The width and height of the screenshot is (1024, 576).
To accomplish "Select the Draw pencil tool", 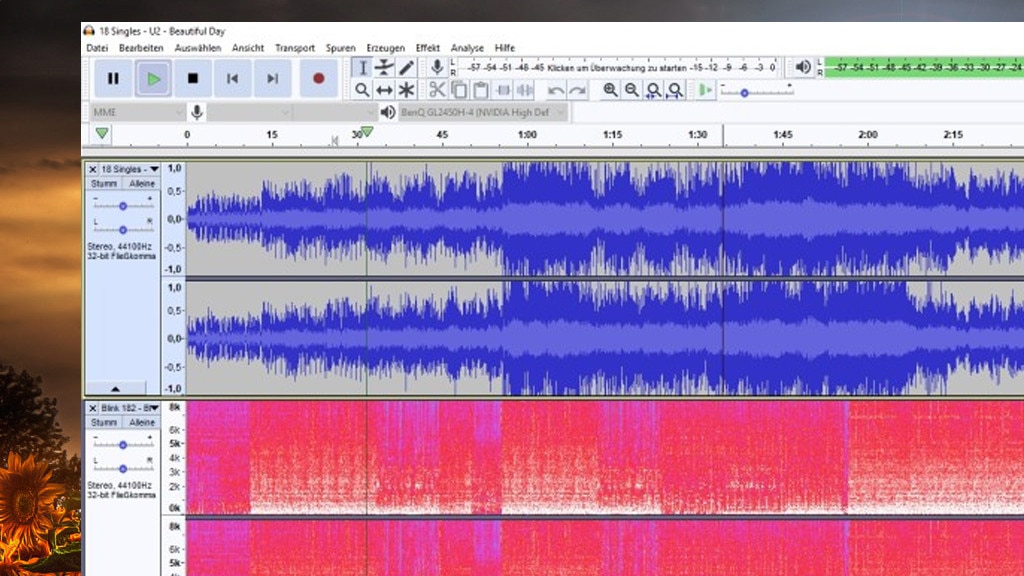I will 407,67.
